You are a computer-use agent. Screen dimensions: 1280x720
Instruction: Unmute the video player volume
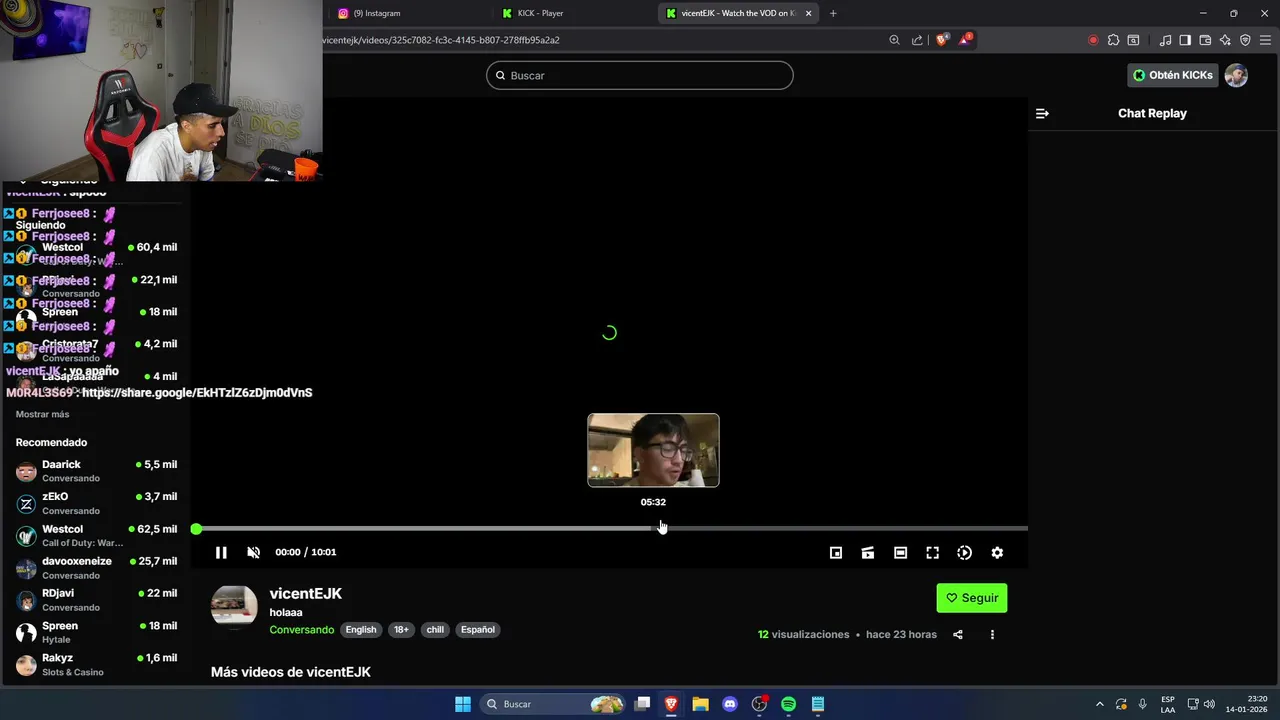(254, 552)
